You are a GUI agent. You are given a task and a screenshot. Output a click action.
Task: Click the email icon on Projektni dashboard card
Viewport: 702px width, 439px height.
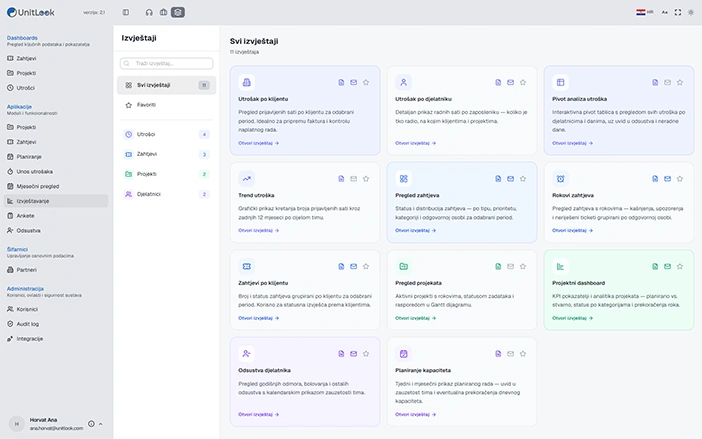pos(667,266)
